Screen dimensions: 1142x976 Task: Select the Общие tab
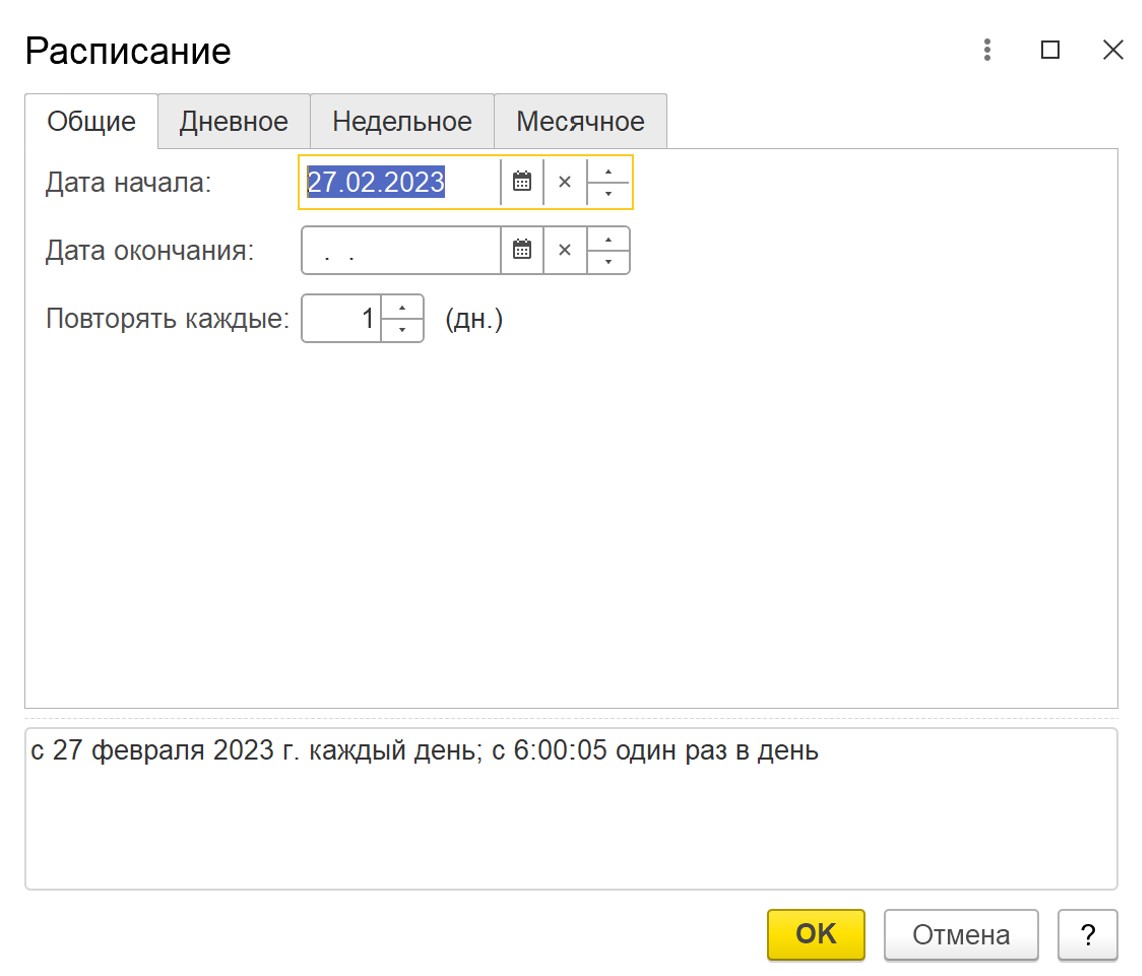[x=90, y=121]
